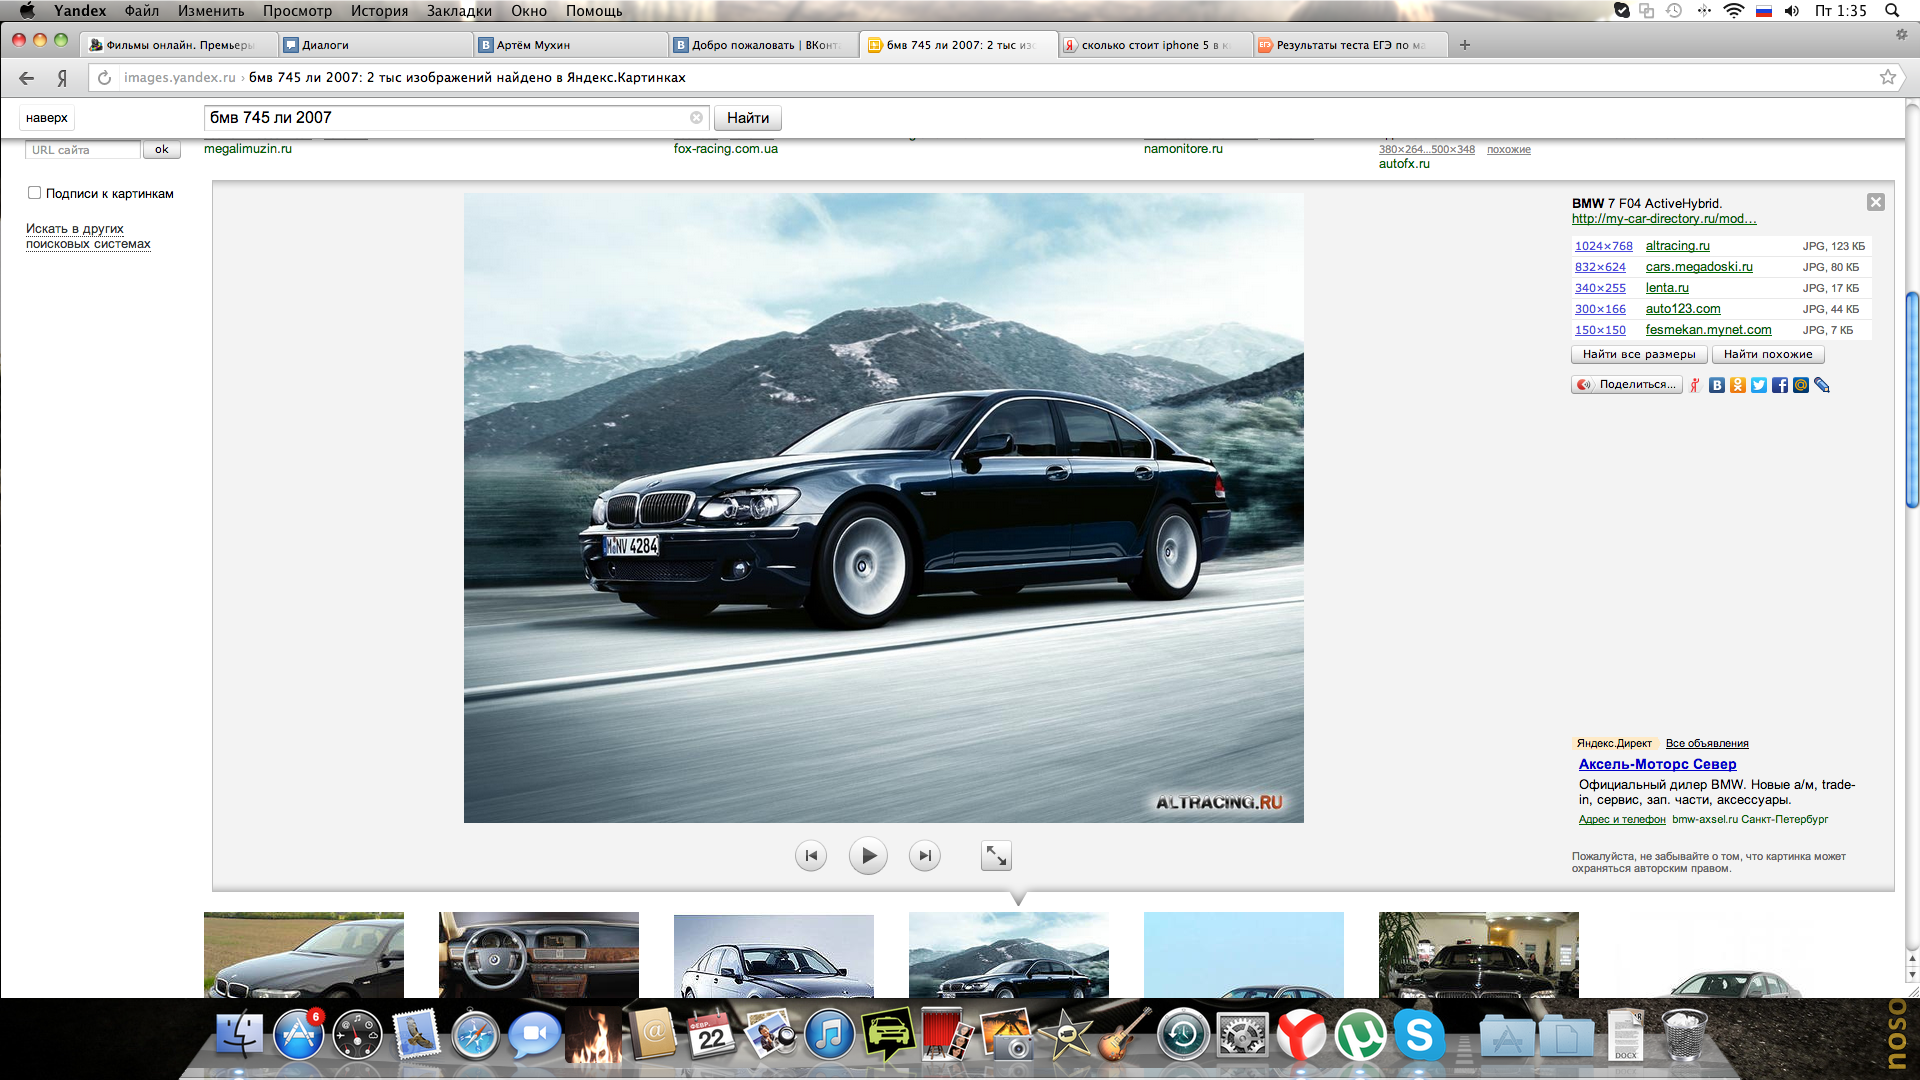Viewport: 1920px width, 1080px height.
Task: Share via the Odnoklassniki icon
Action: pos(1738,385)
